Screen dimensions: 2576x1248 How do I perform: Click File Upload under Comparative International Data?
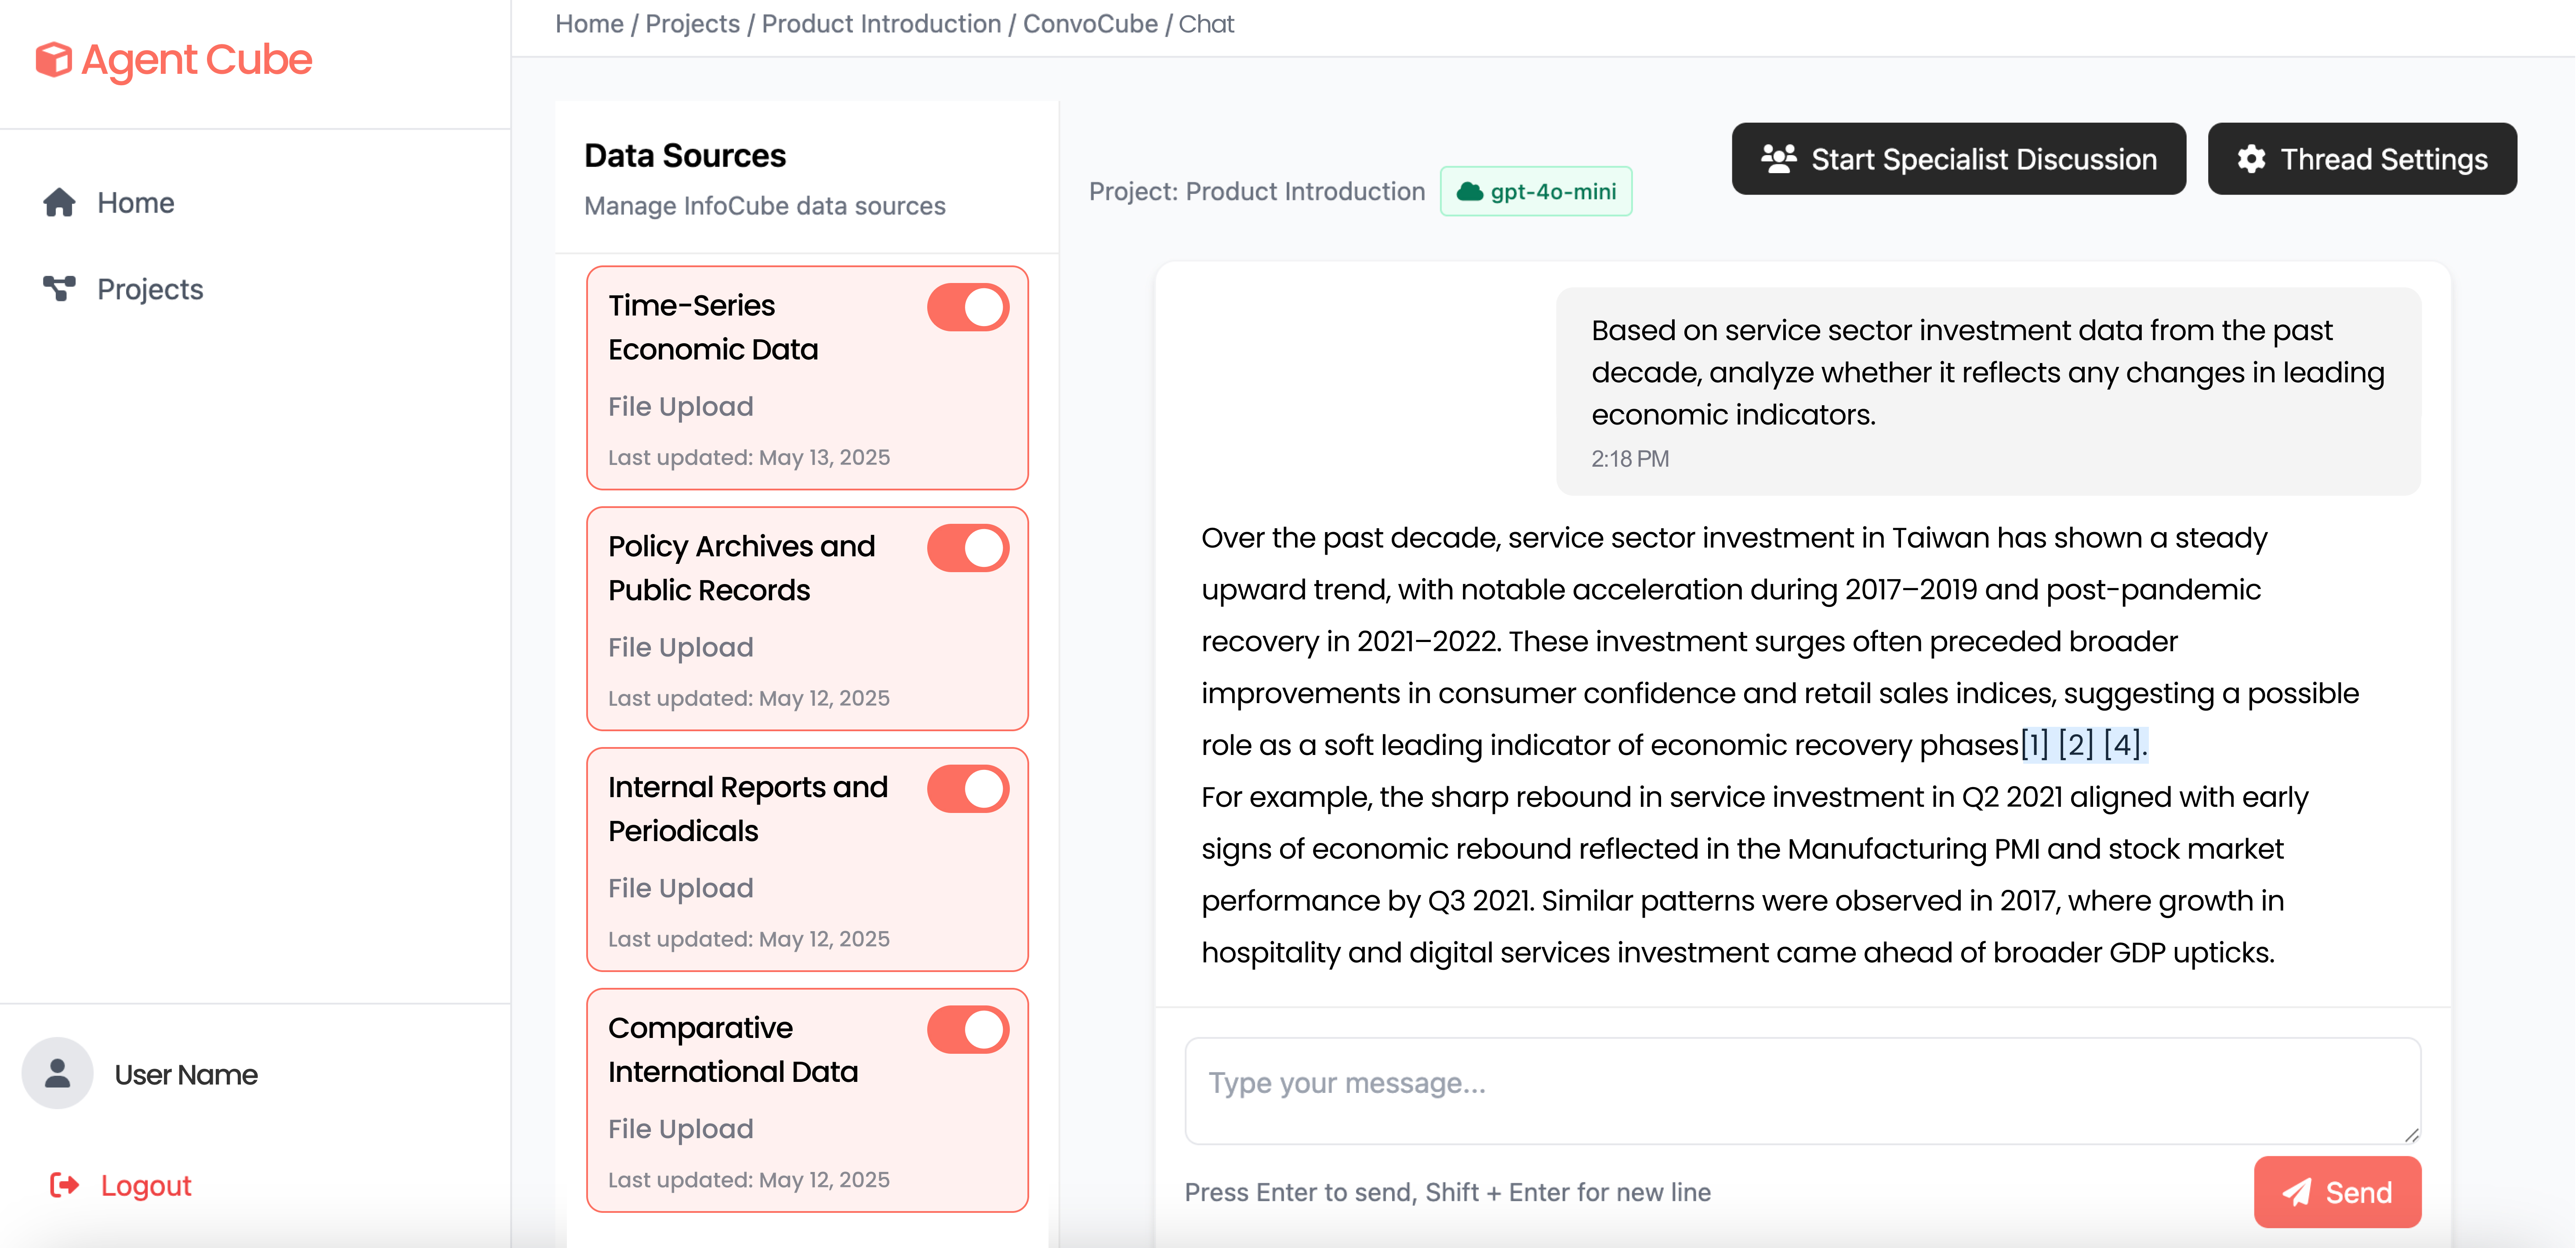[x=681, y=1130]
